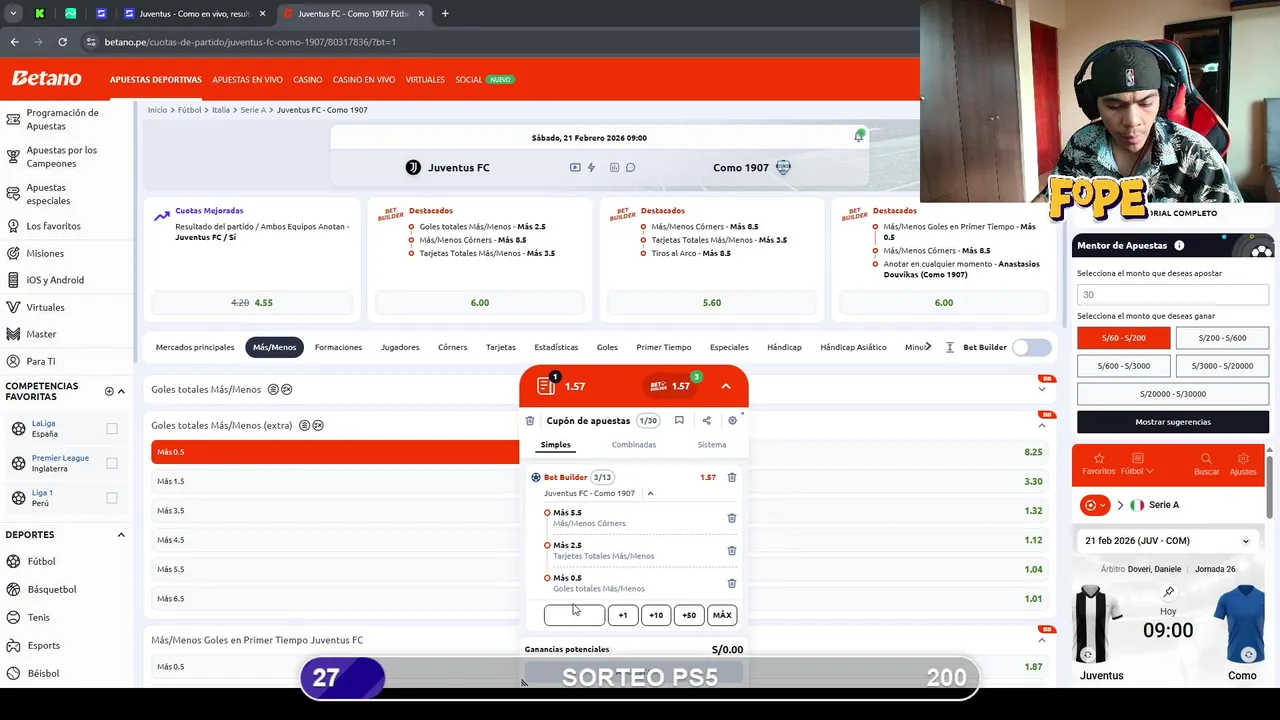The width and height of the screenshot is (1280, 720).
Task: Clear the whole coupon with top trash icon
Action: [530, 421]
